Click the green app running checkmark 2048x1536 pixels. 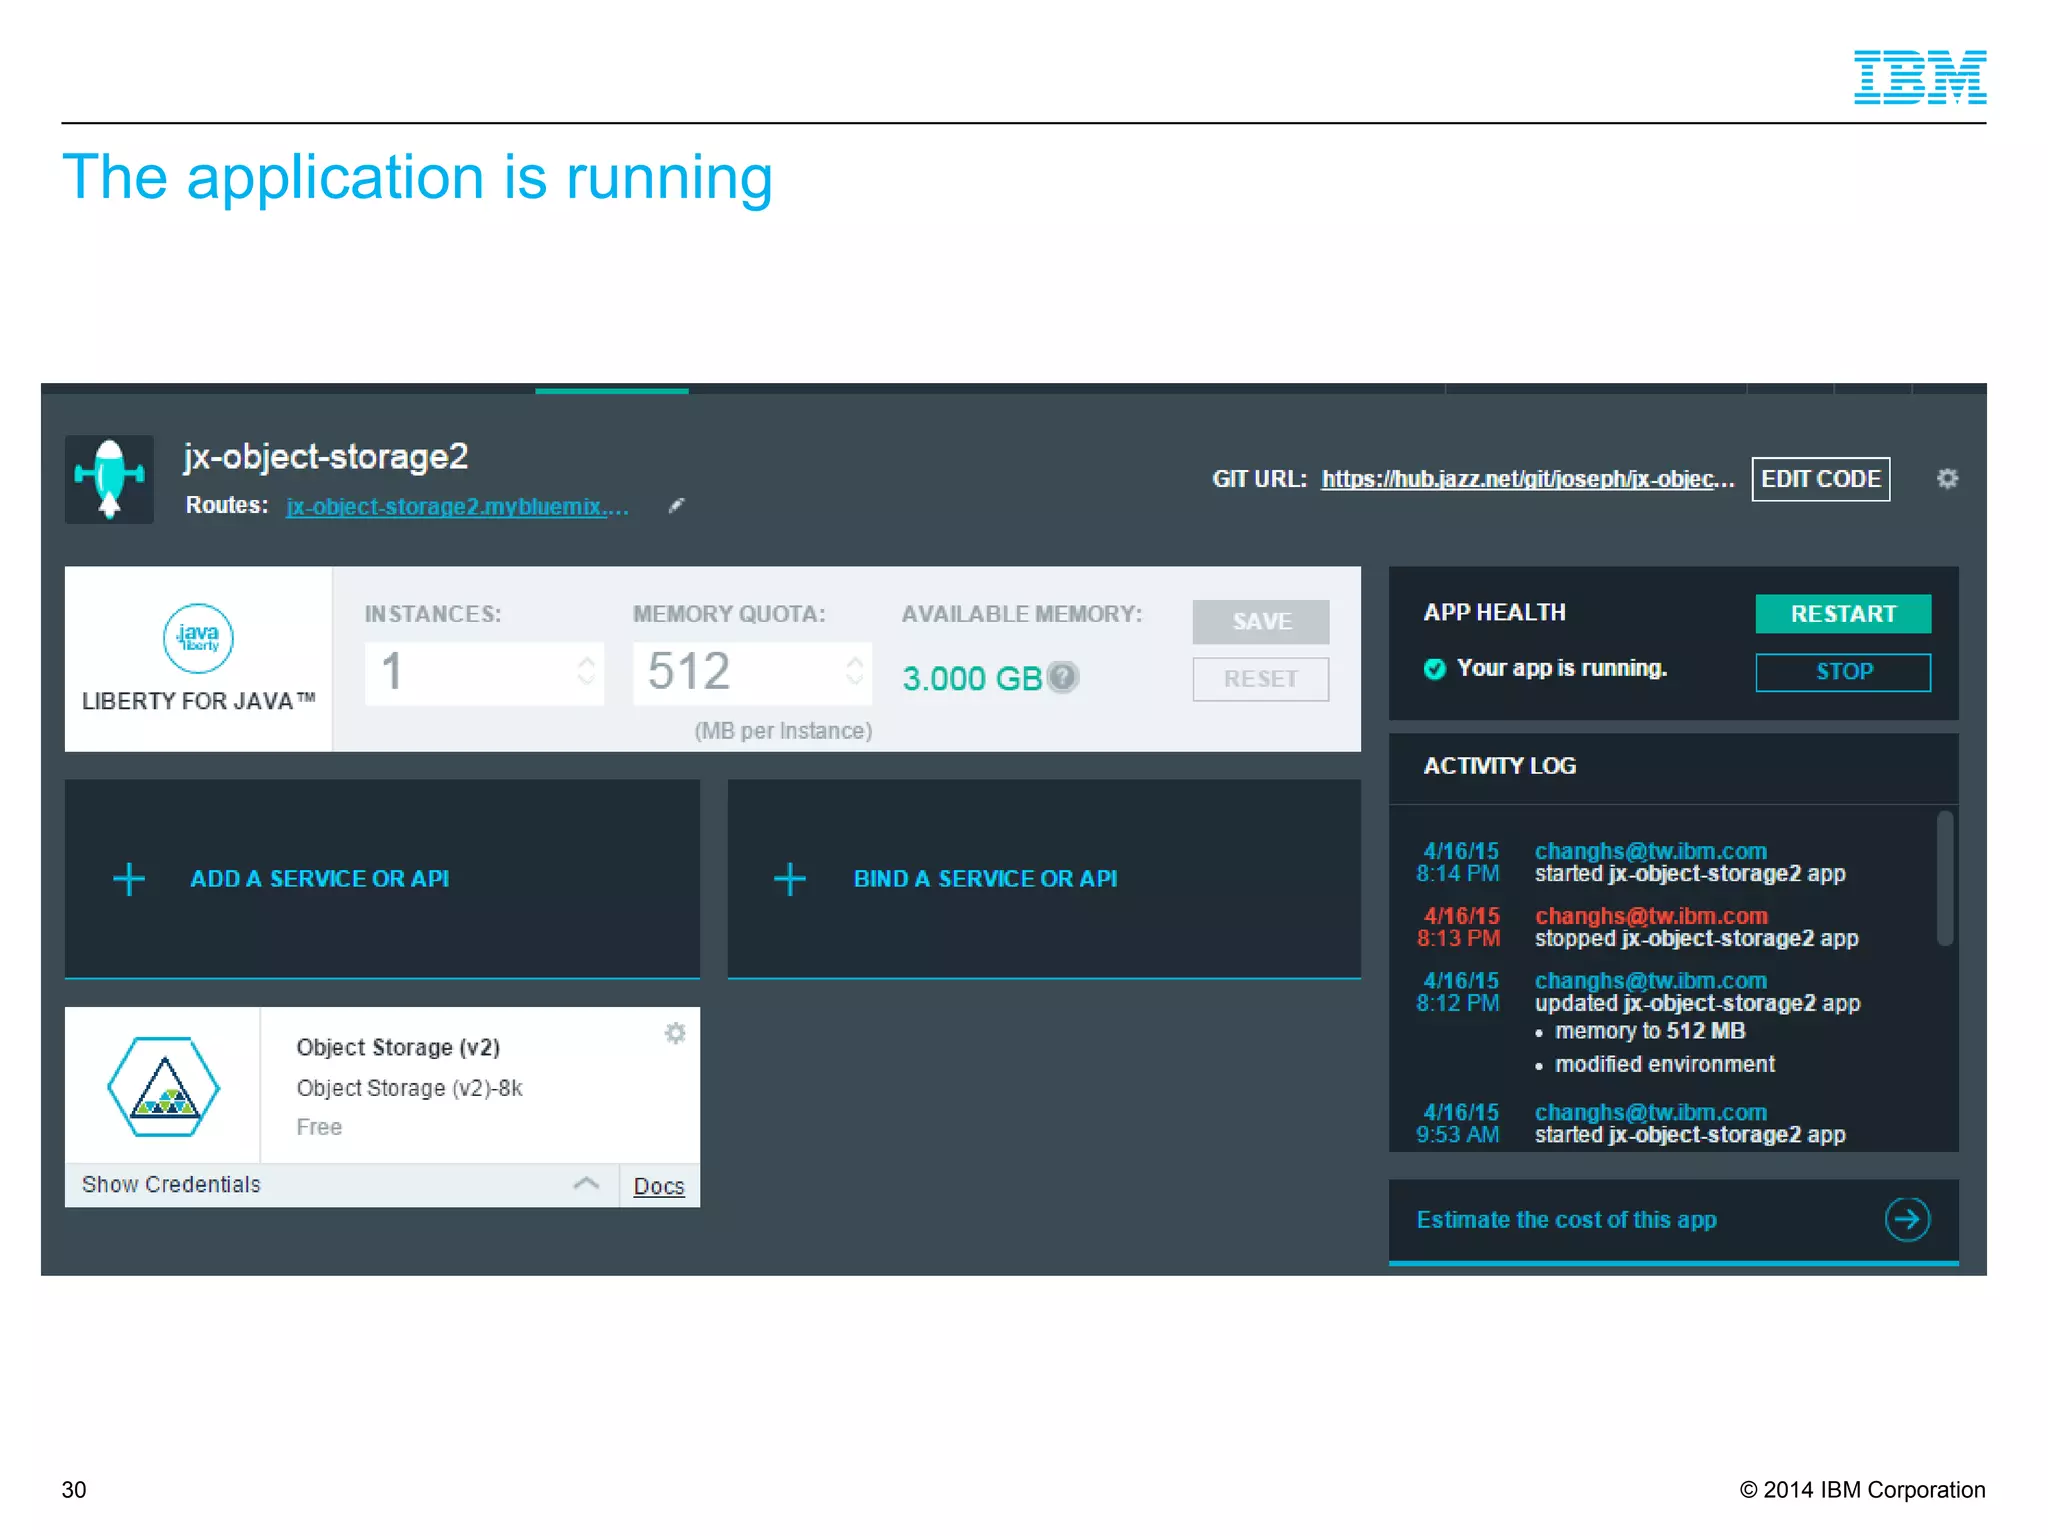(1434, 669)
